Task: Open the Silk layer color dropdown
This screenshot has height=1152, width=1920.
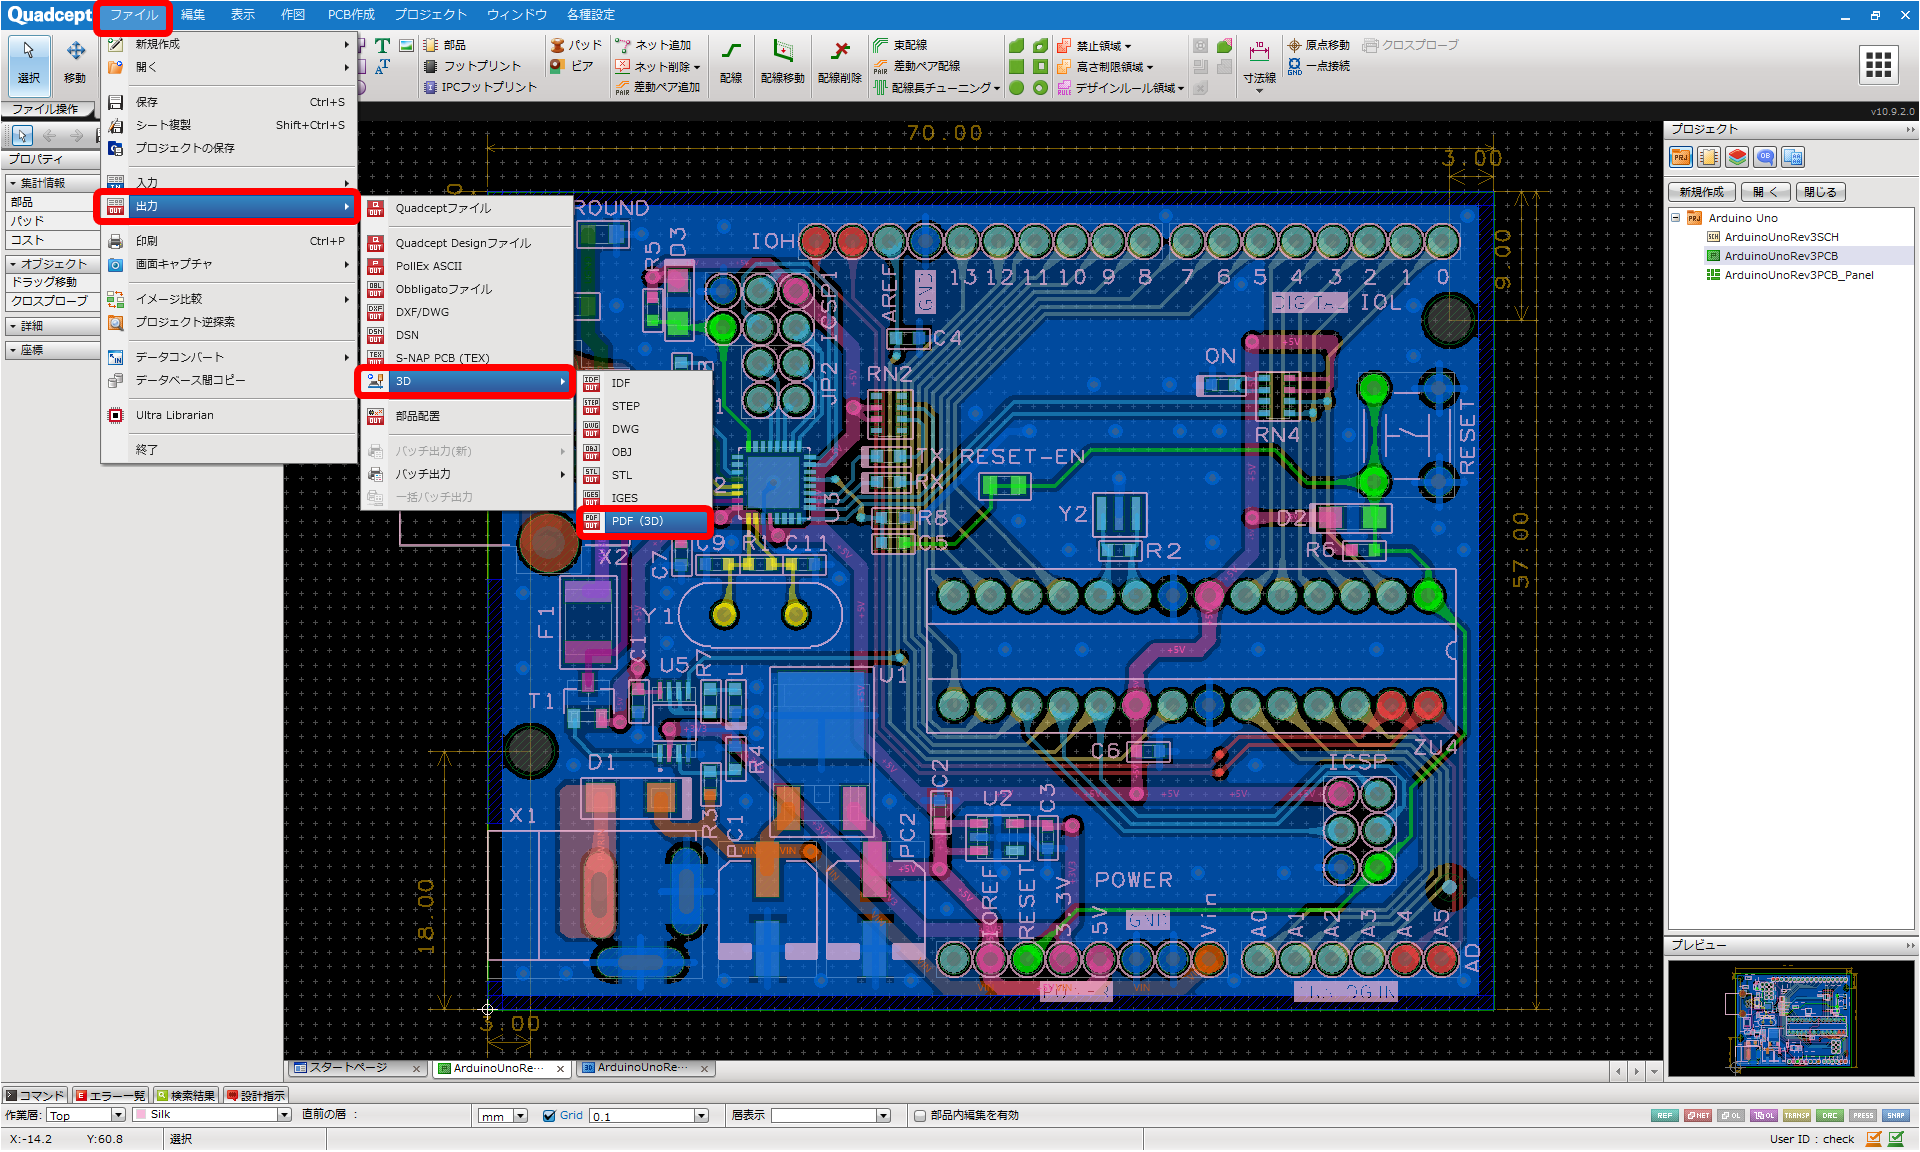Action: (212, 1115)
